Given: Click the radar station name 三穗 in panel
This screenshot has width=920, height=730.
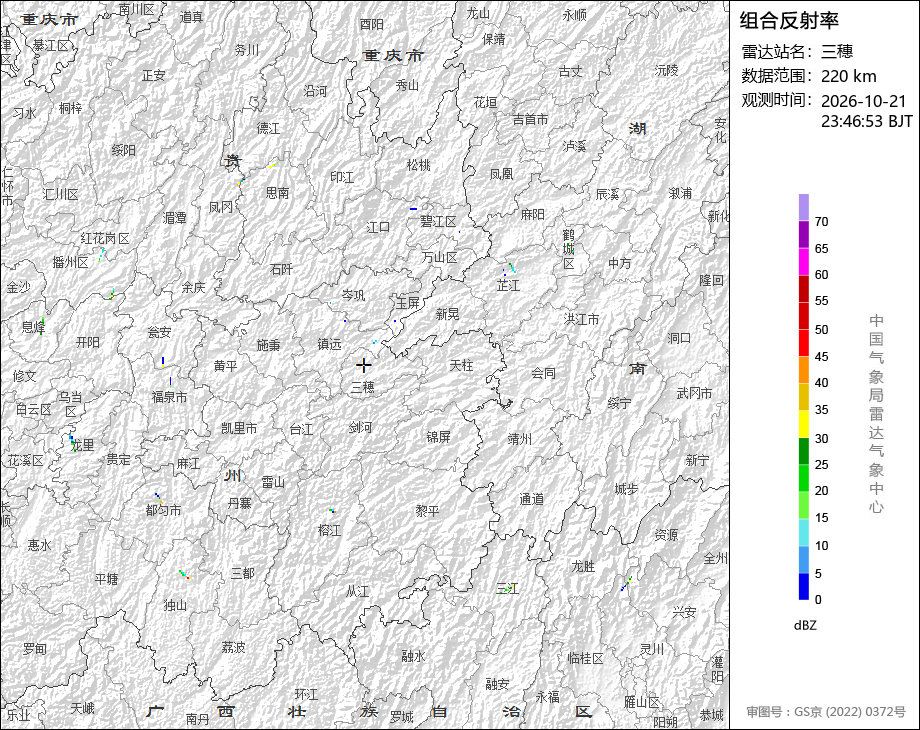Looking at the screenshot, I should click(x=837, y=52).
